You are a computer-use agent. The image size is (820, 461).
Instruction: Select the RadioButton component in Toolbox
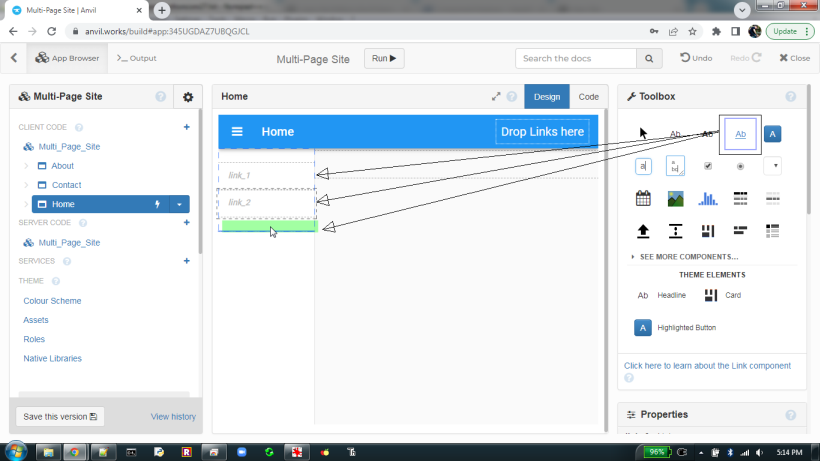click(x=740, y=166)
